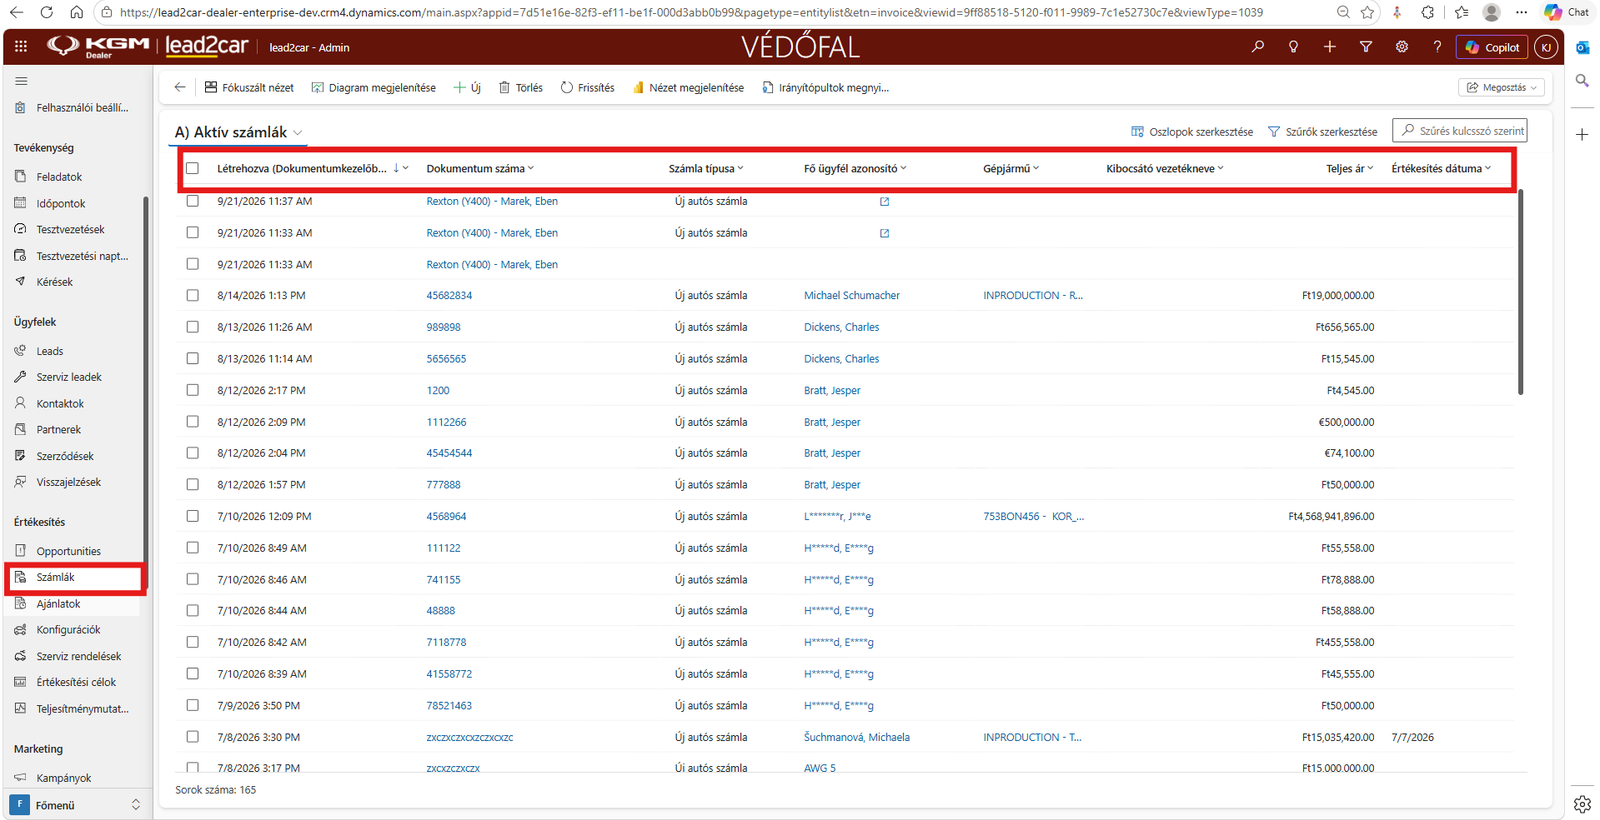Screen dimensions: 1600x820
Task: Switch area with Főmenü selector
Action: [76, 805]
